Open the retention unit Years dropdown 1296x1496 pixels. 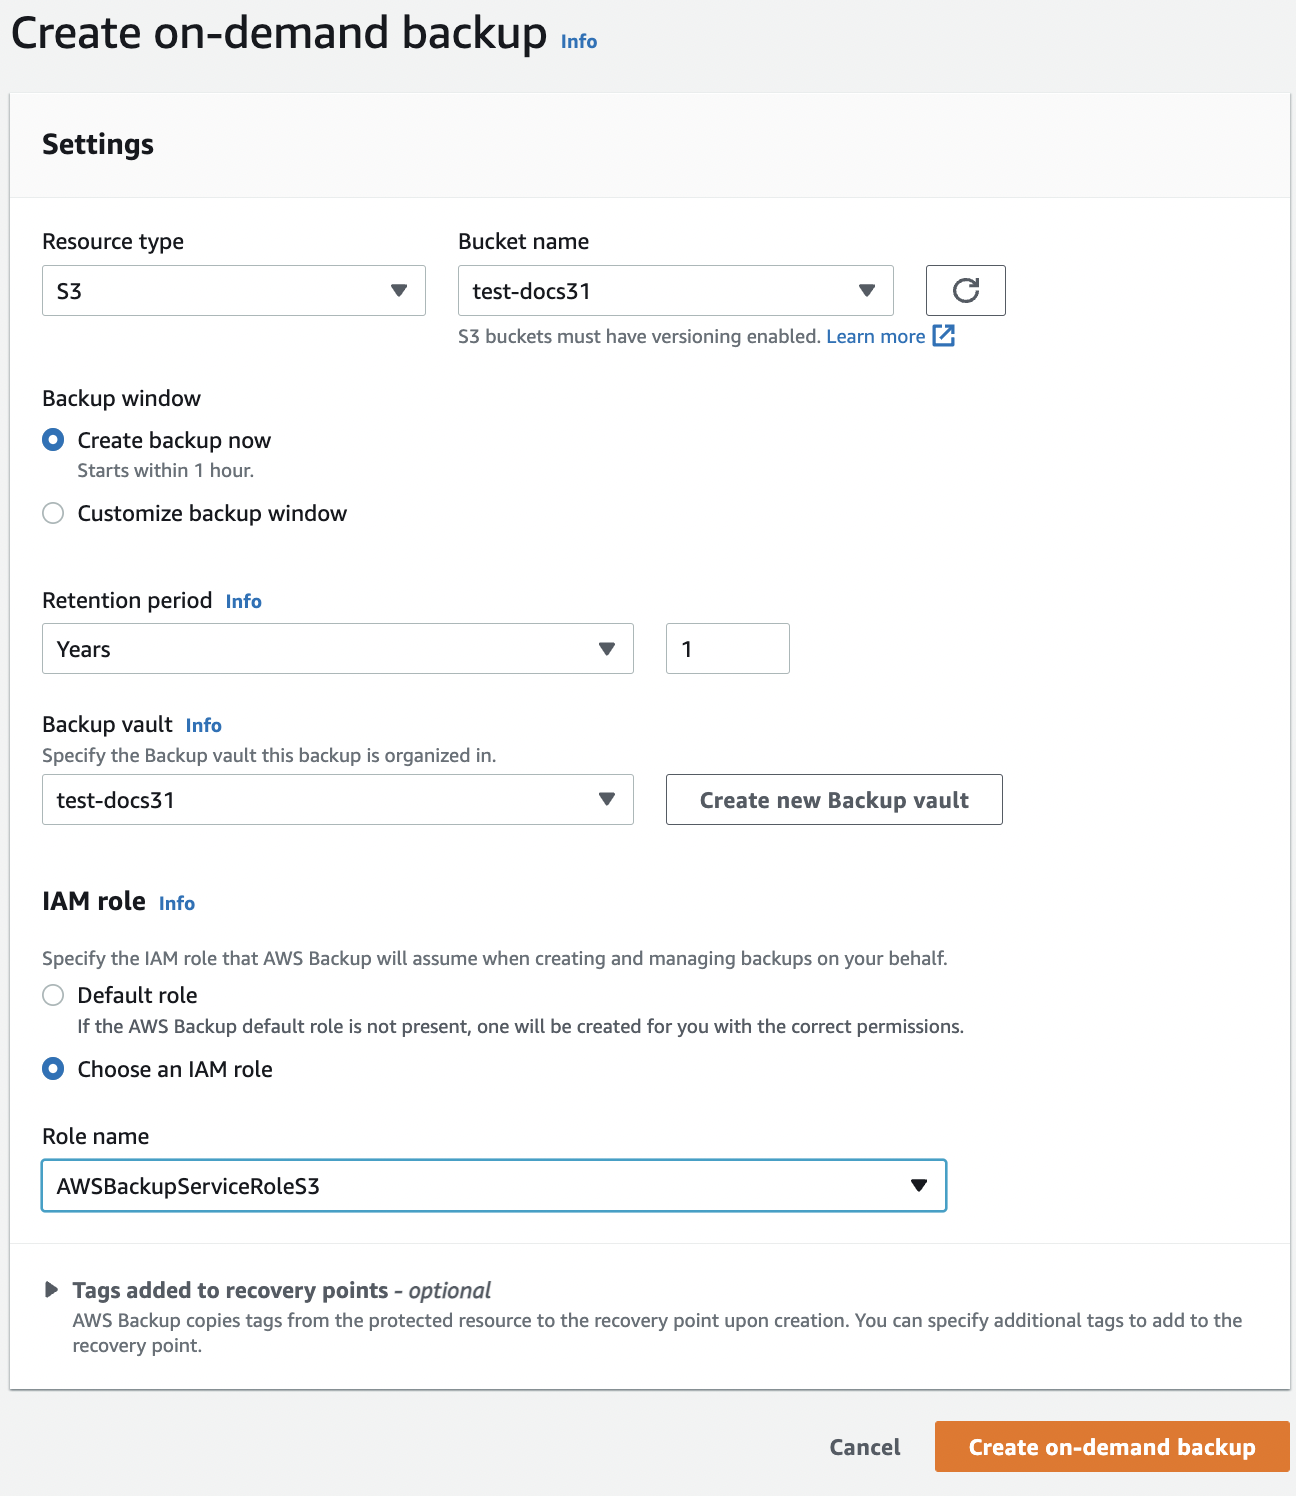pos(338,648)
